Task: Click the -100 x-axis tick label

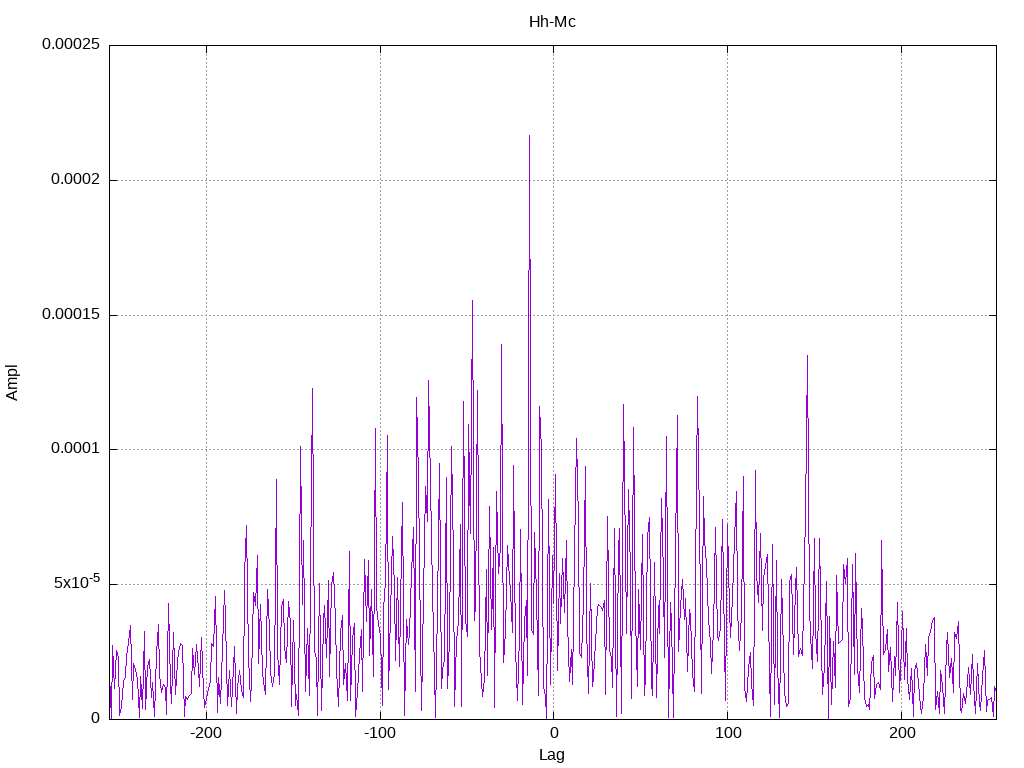Action: 380,733
